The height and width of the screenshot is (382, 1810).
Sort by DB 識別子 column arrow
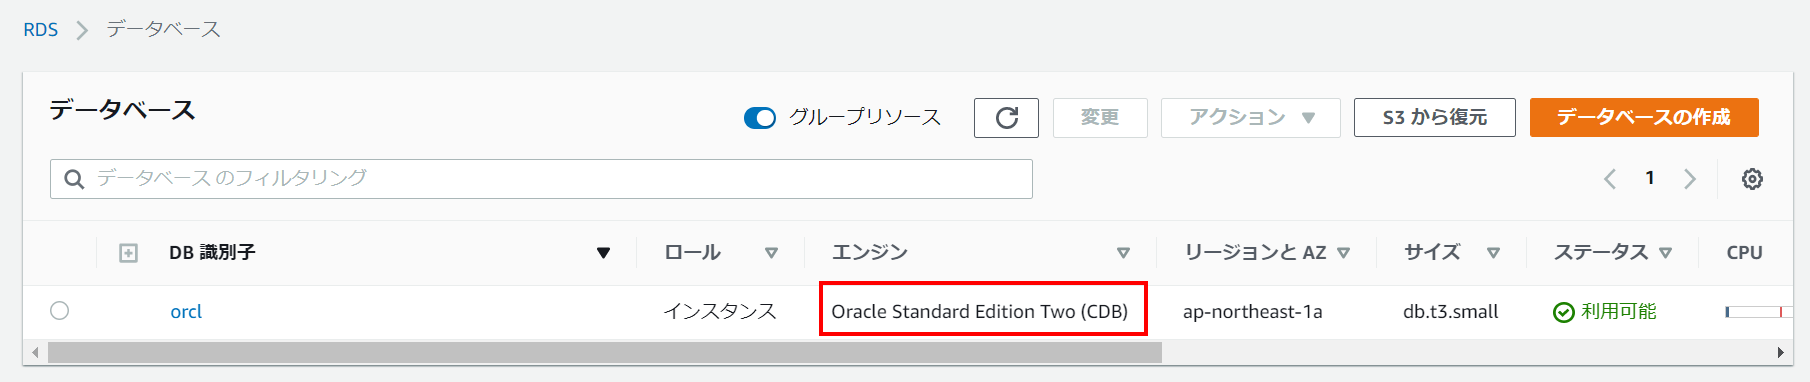pos(603,253)
